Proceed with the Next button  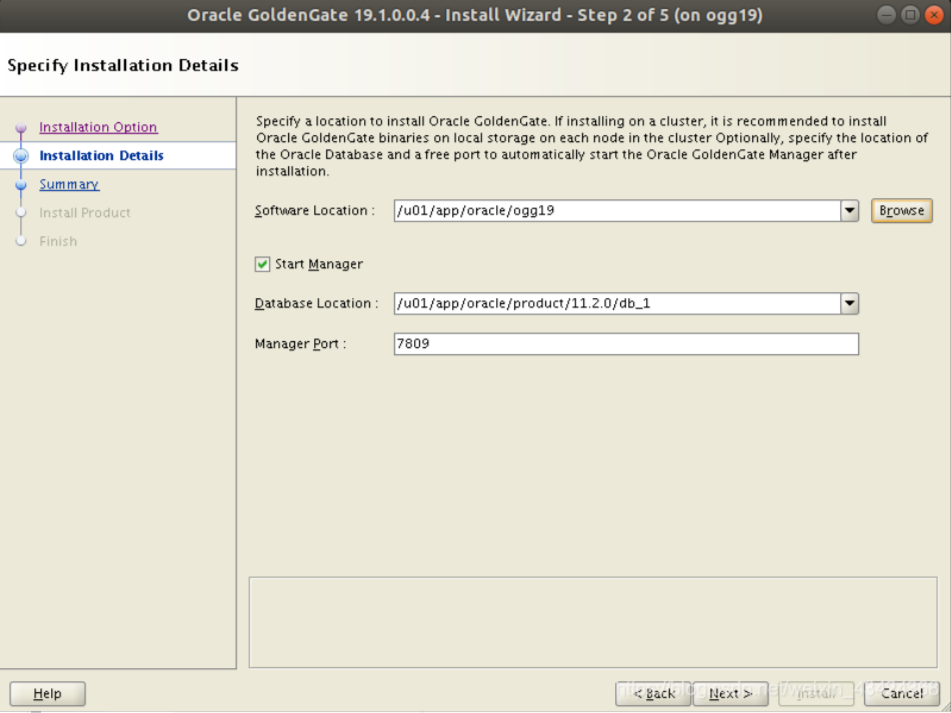click(x=731, y=694)
